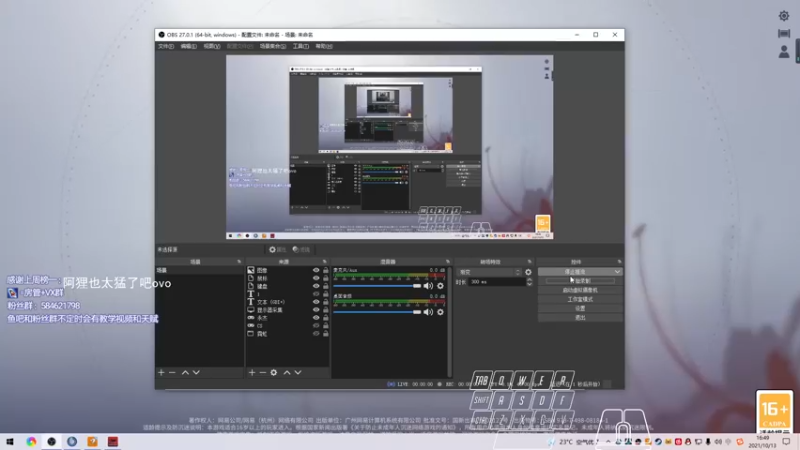800x450 pixels.
Task: Open the 视图(V) menu
Action: 212,46
